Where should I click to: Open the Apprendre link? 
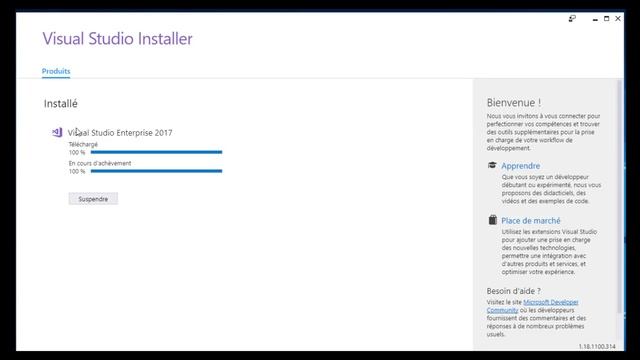(x=520, y=166)
